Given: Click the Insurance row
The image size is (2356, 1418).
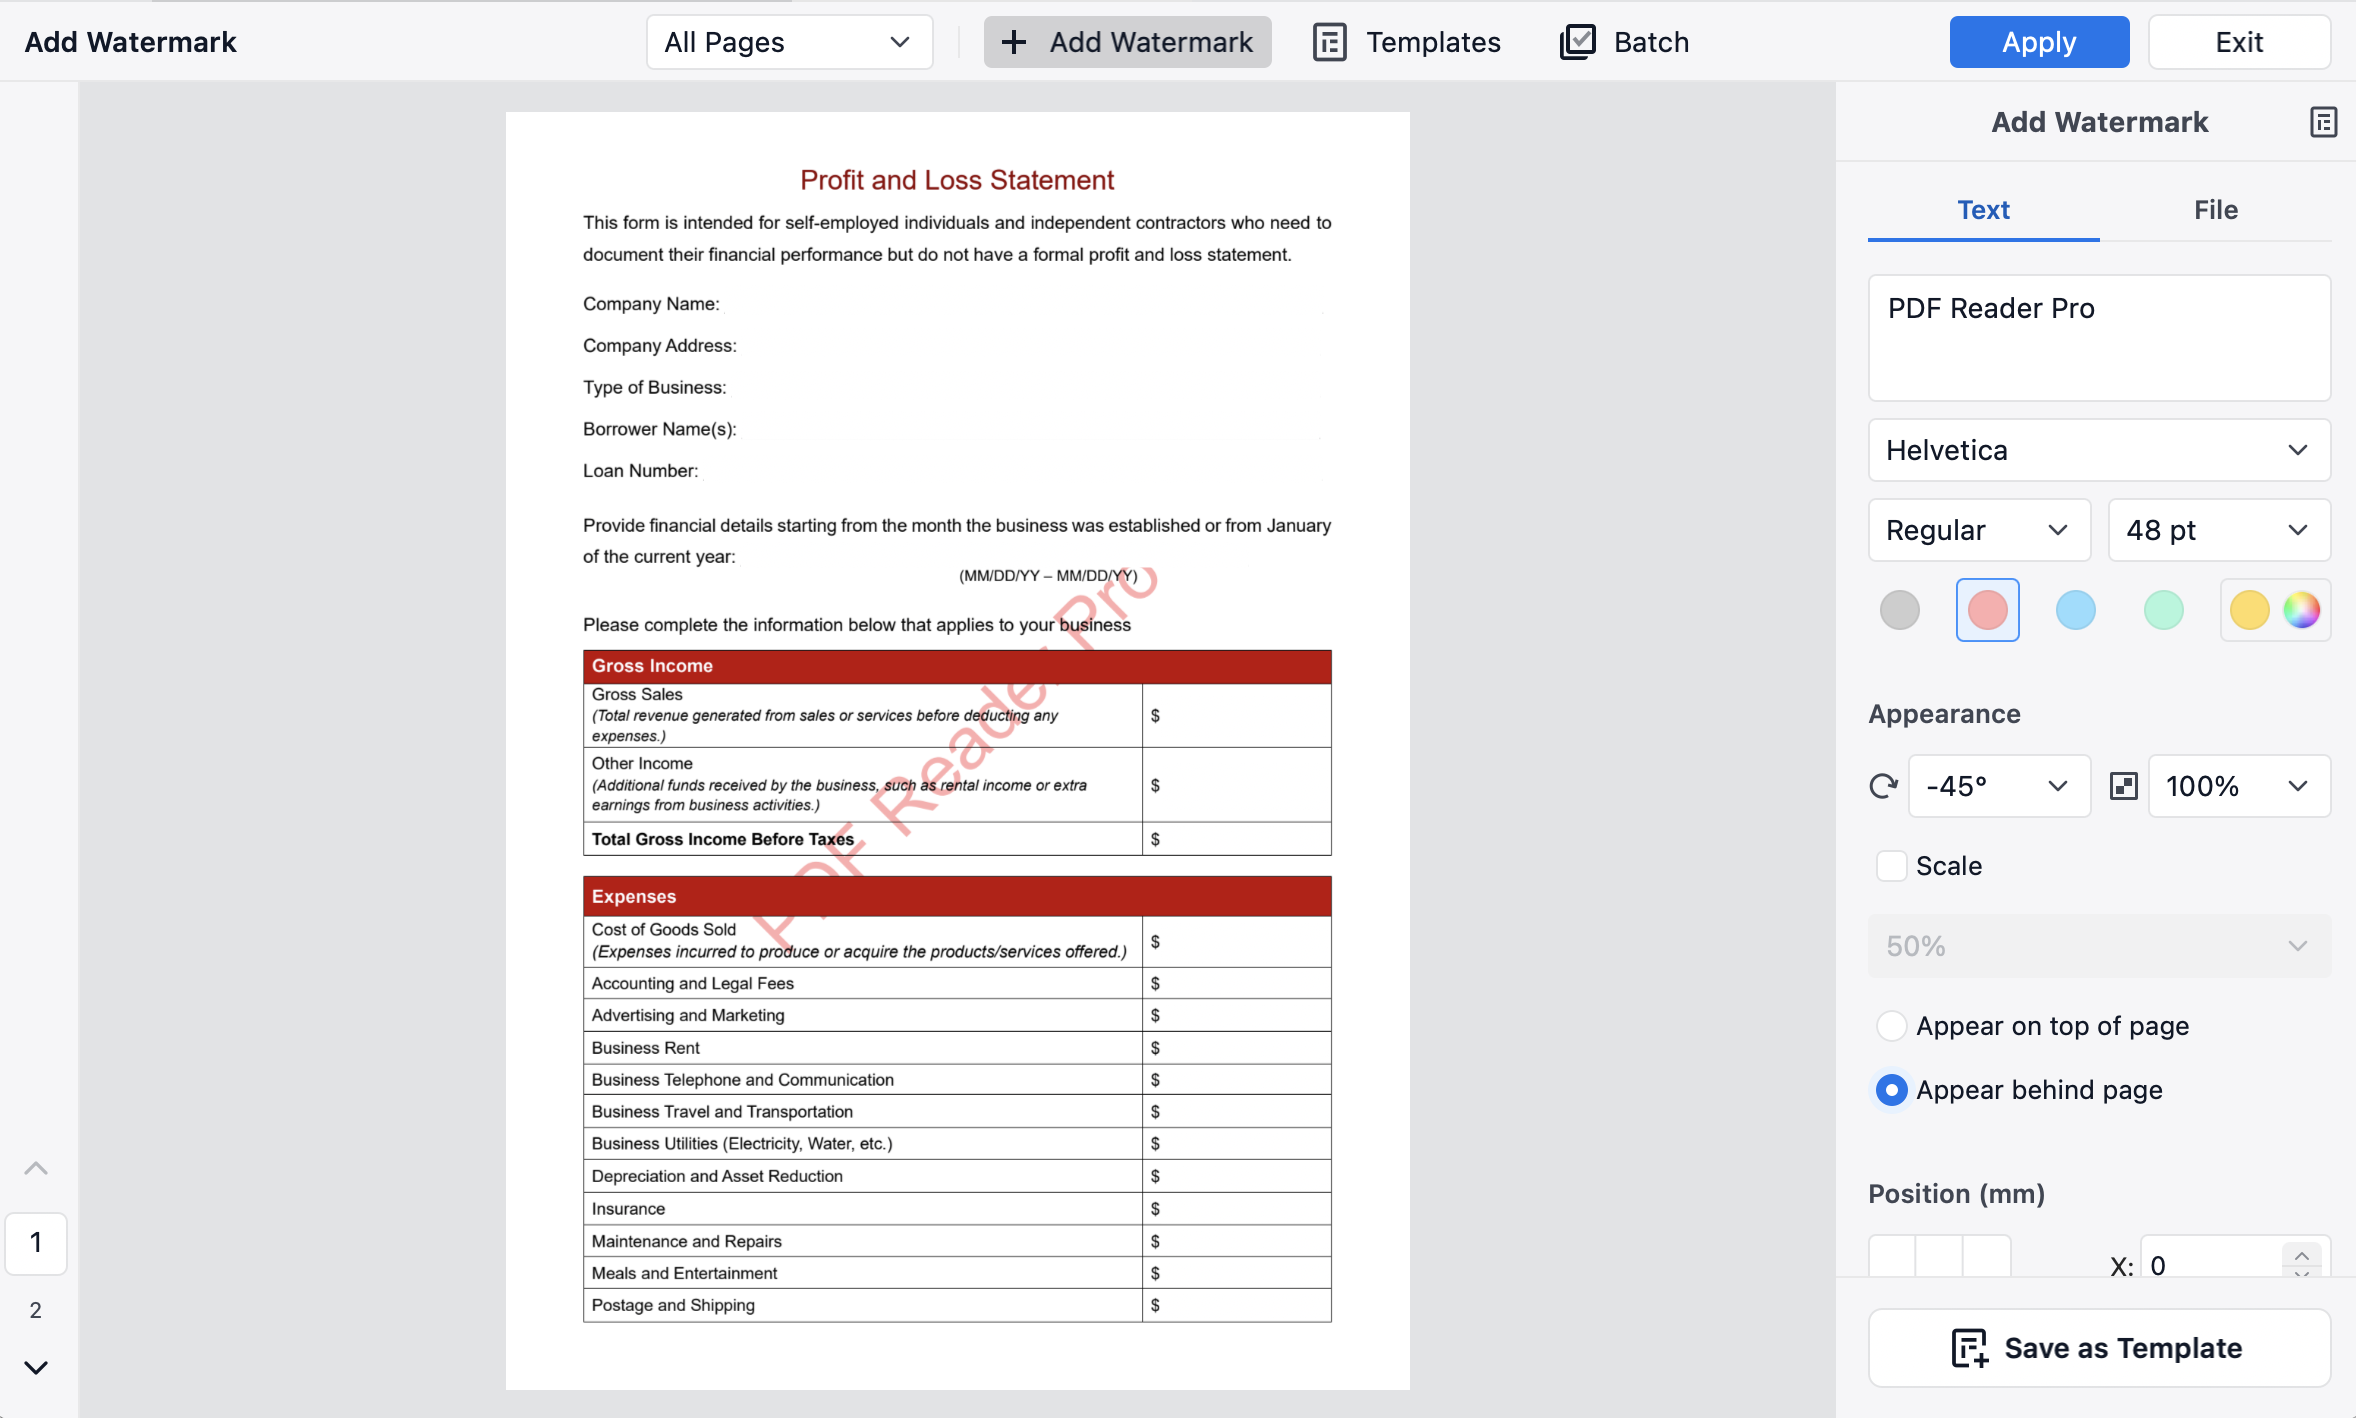Looking at the screenshot, I should (957, 1209).
